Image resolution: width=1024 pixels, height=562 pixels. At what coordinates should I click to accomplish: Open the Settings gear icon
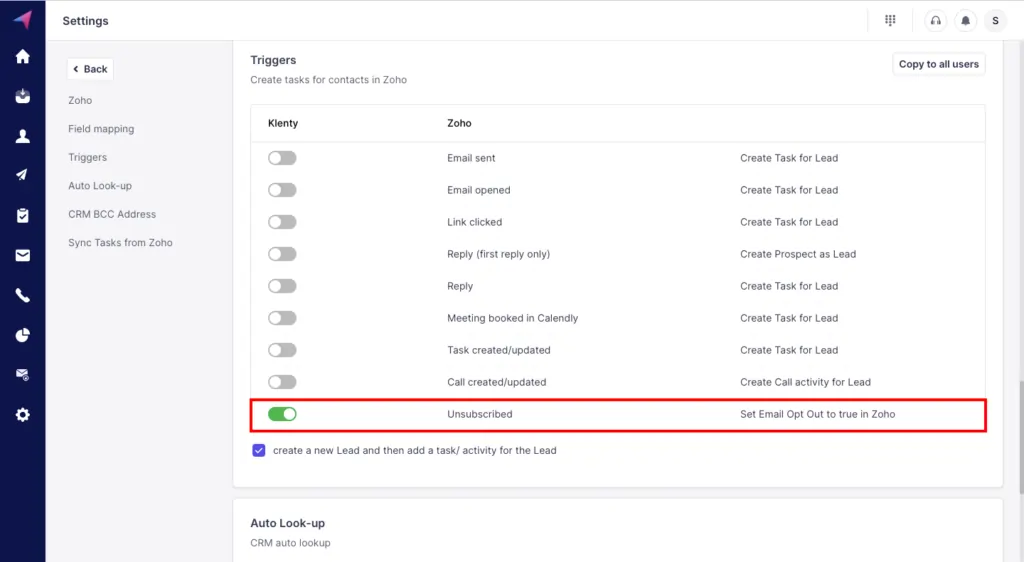tap(23, 415)
